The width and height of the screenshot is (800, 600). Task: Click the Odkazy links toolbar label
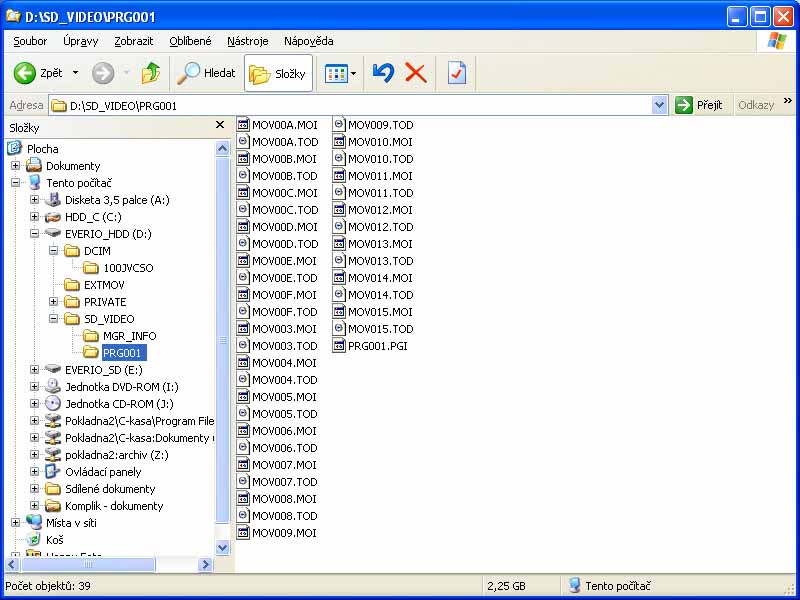(x=755, y=105)
